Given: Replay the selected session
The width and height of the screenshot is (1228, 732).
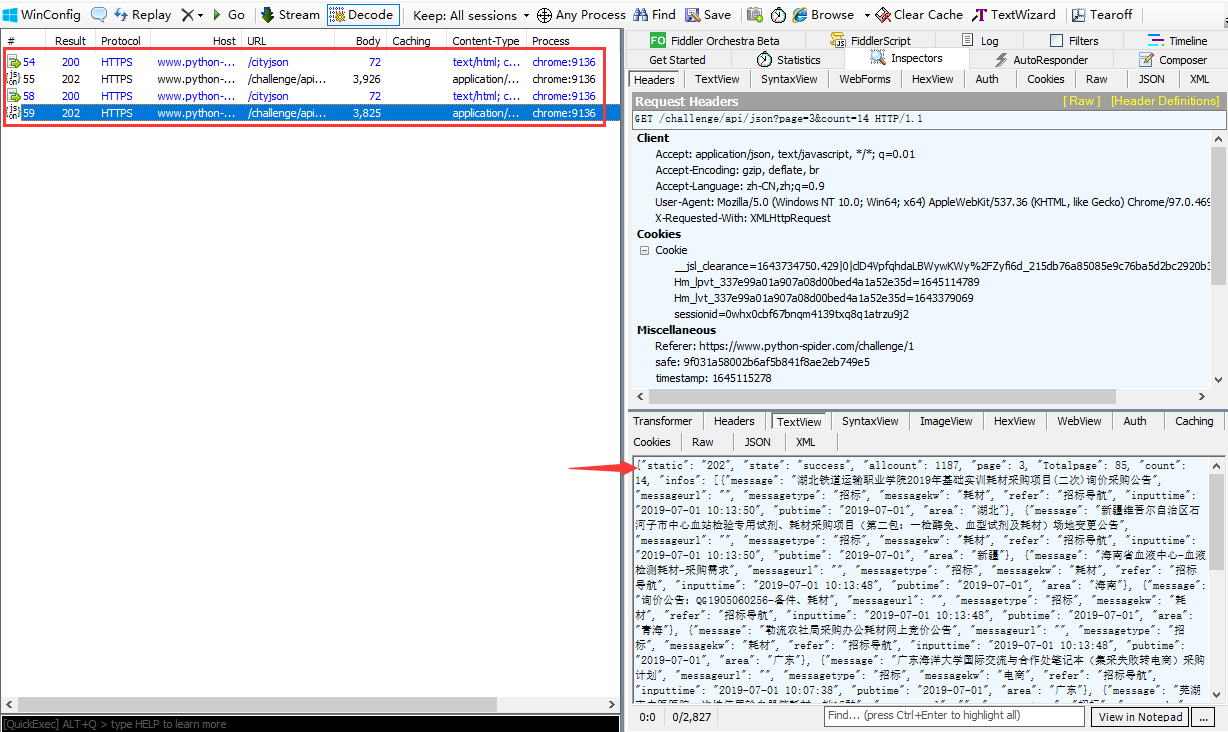Looking at the screenshot, I should tap(142, 15).
